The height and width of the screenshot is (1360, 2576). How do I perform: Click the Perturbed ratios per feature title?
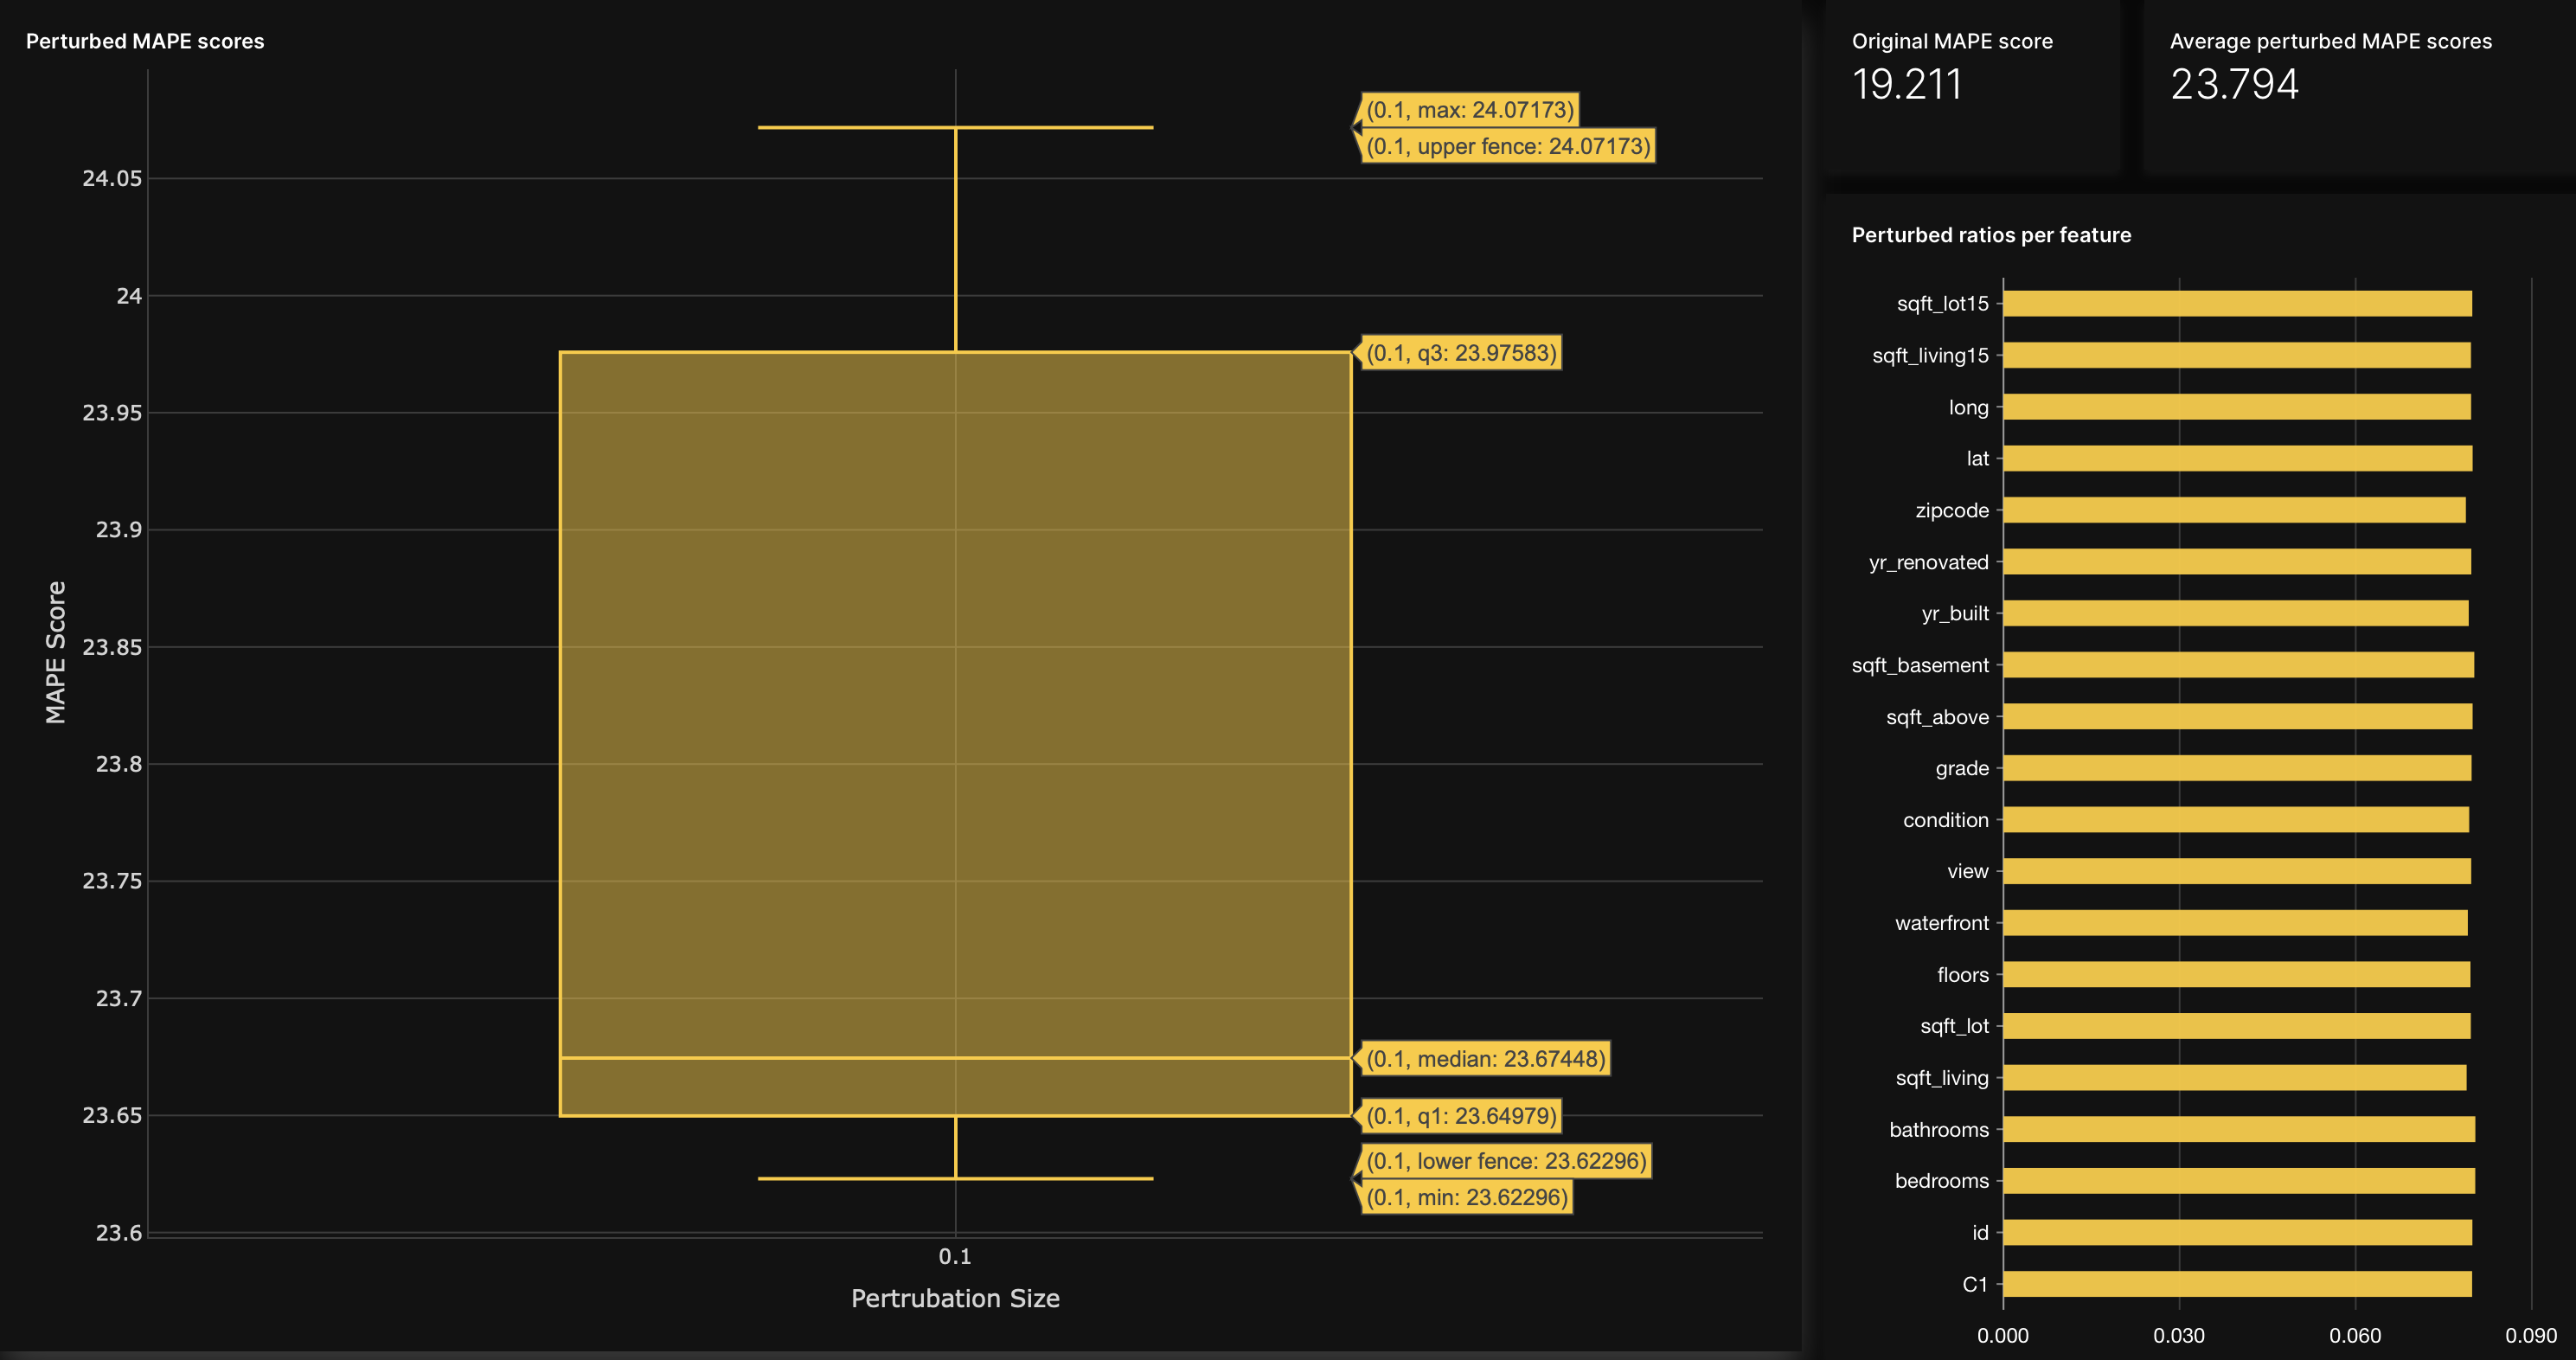[1991, 235]
